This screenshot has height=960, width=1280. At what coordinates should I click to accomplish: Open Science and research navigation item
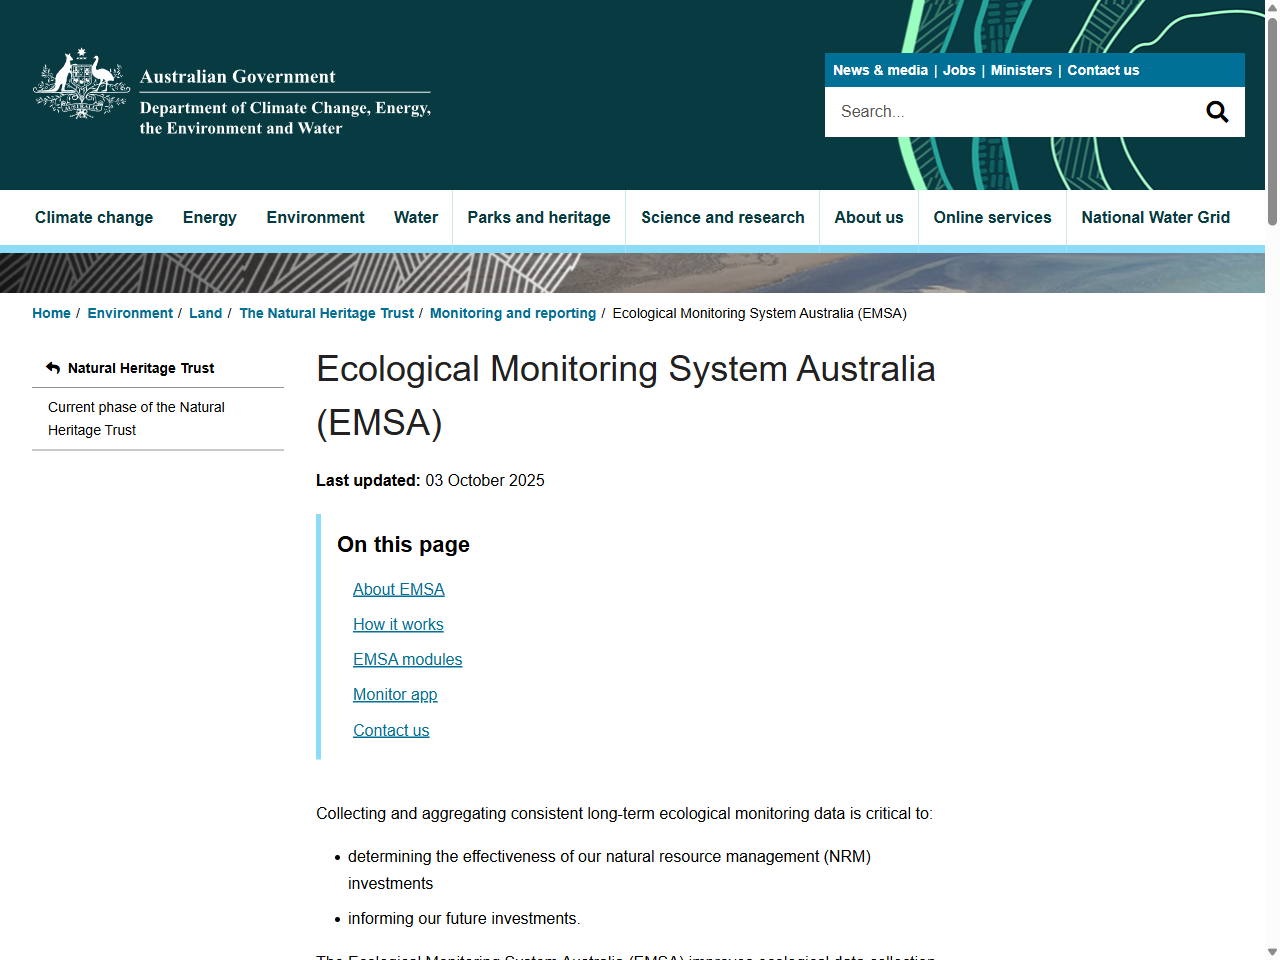tap(722, 217)
